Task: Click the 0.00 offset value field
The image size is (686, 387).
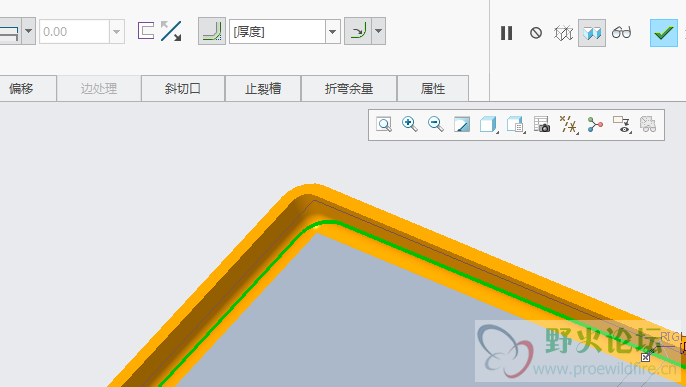Action: point(74,31)
